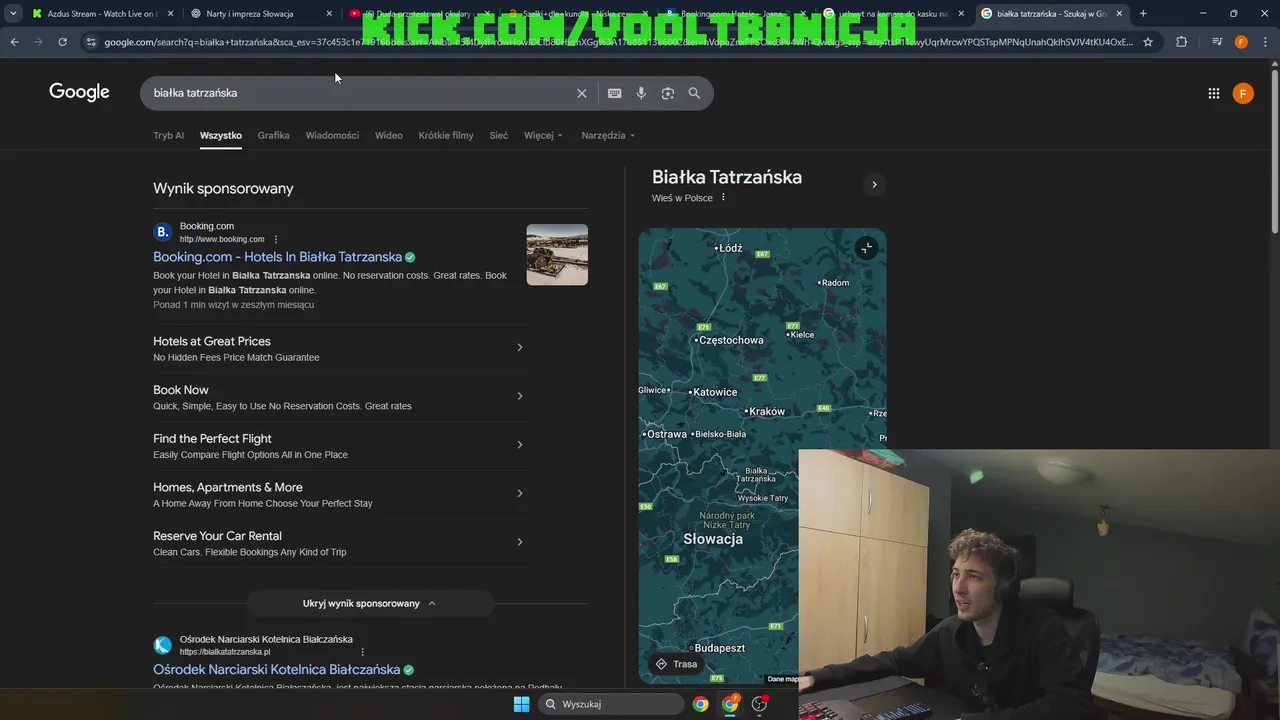1280x720 pixels.
Task: Click the Windows Start button
Action: point(521,704)
